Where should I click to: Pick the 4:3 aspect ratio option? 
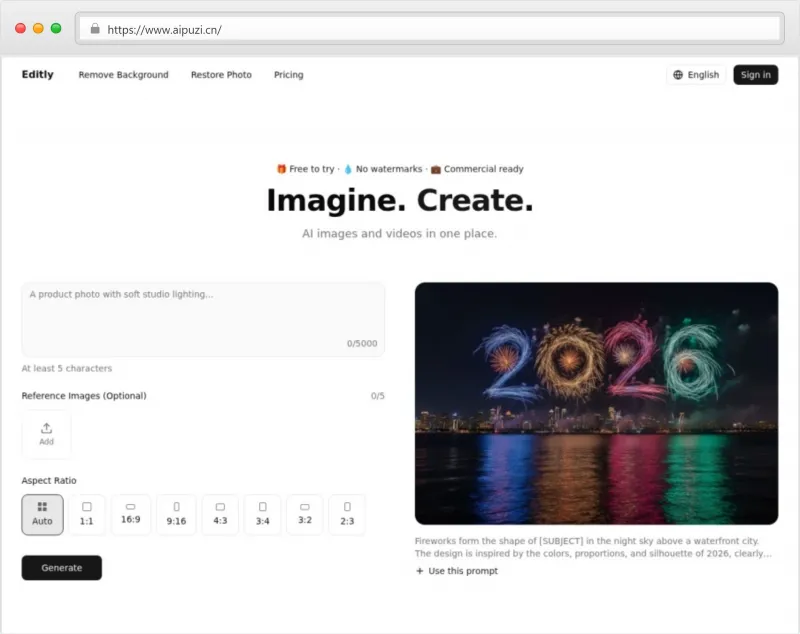[220, 514]
